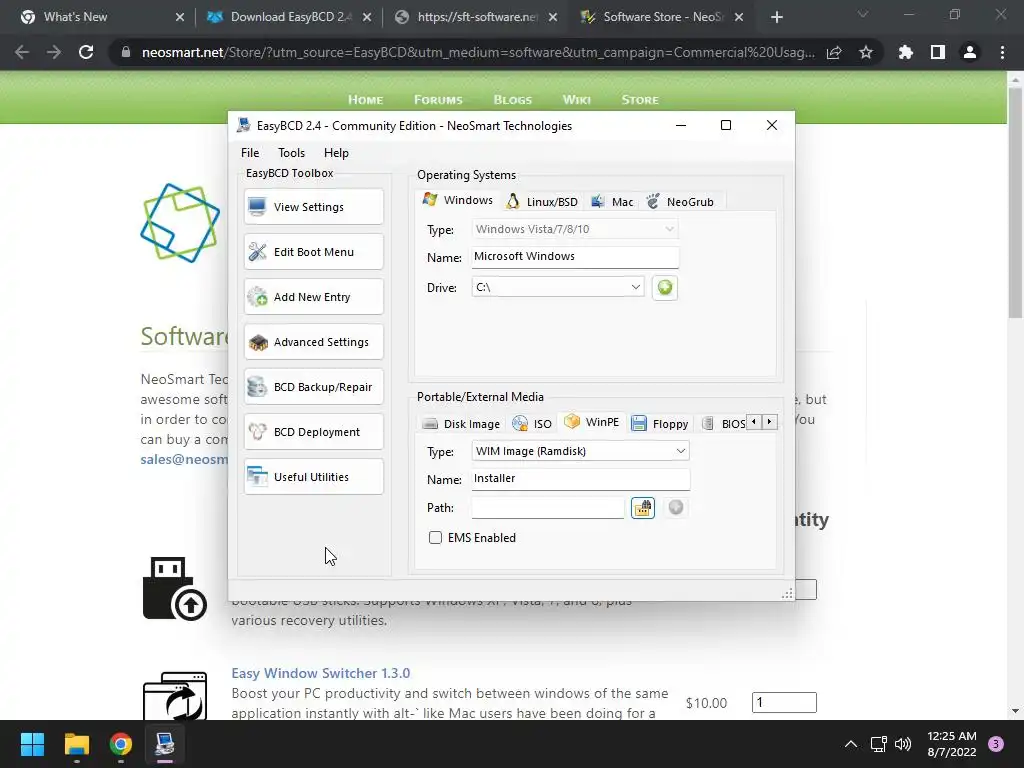Open Add New Entry section

(313, 297)
